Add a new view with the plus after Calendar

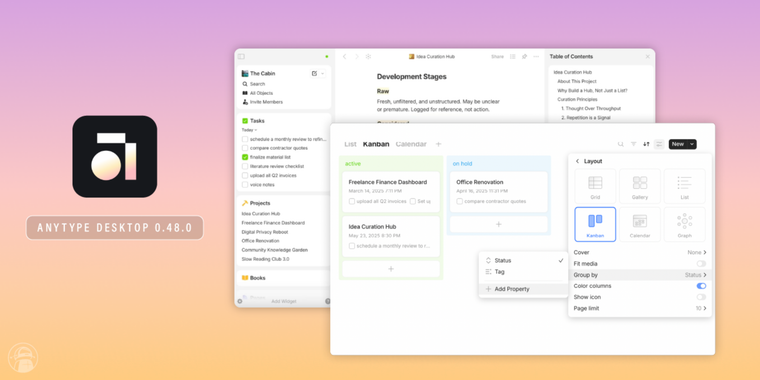pos(439,144)
